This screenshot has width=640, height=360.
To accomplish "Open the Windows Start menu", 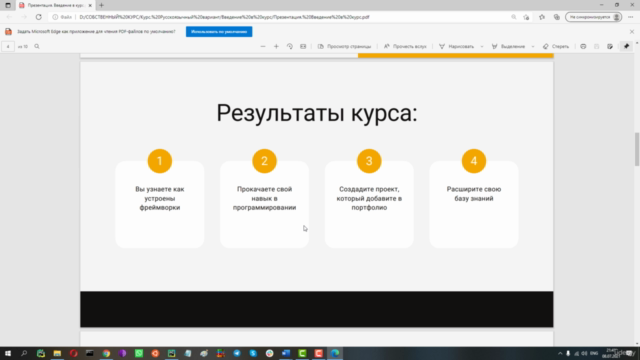I will coord(8,353).
